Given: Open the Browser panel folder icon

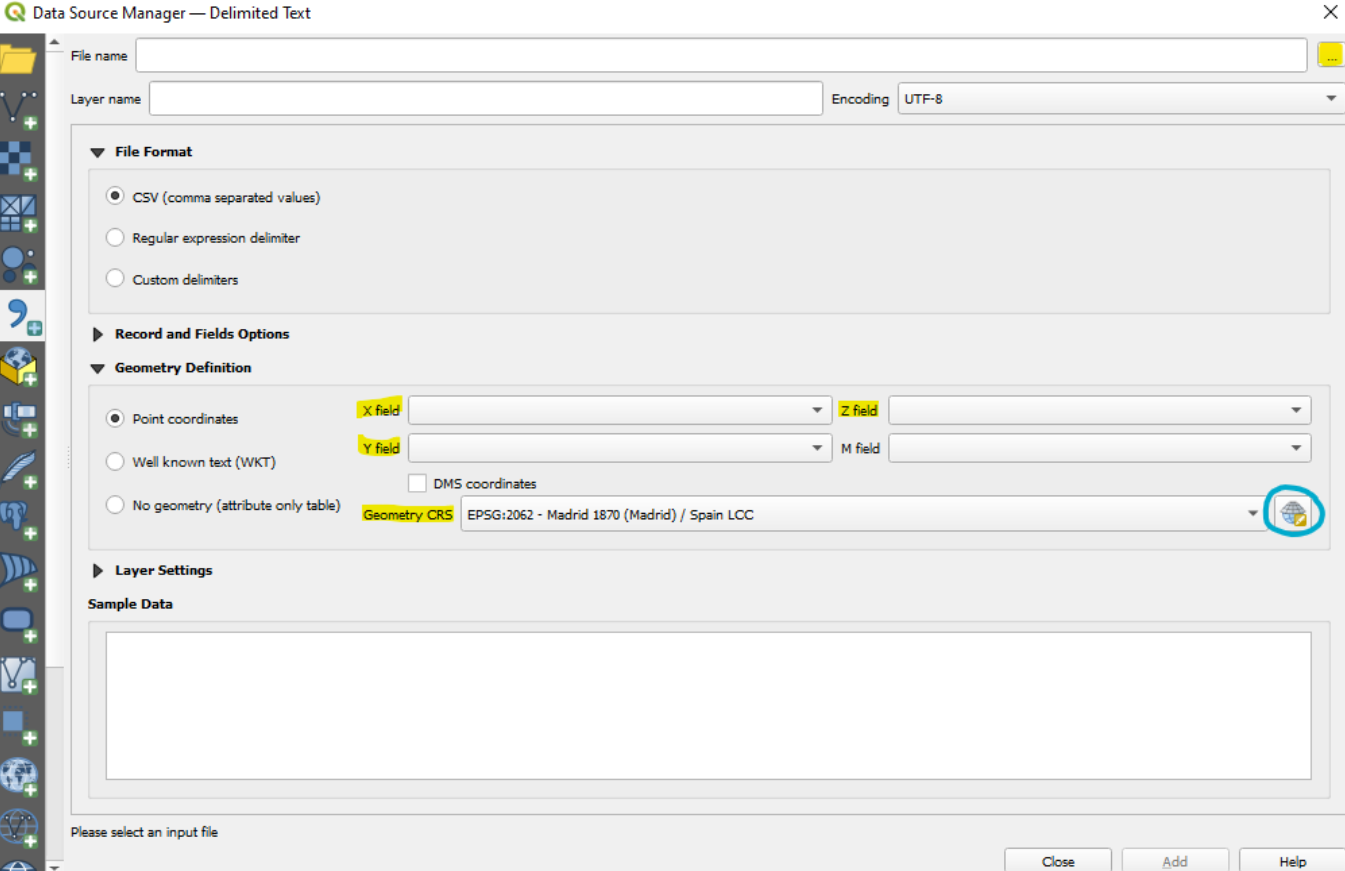Looking at the screenshot, I should click(19, 59).
